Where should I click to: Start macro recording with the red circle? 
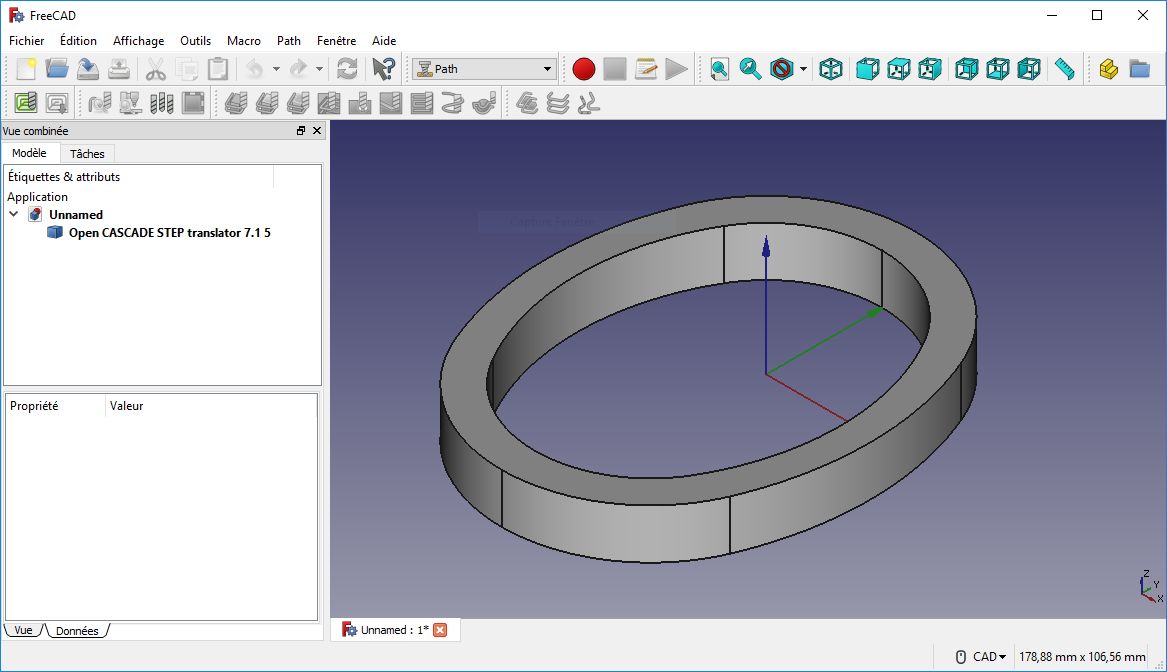pyautogui.click(x=584, y=69)
